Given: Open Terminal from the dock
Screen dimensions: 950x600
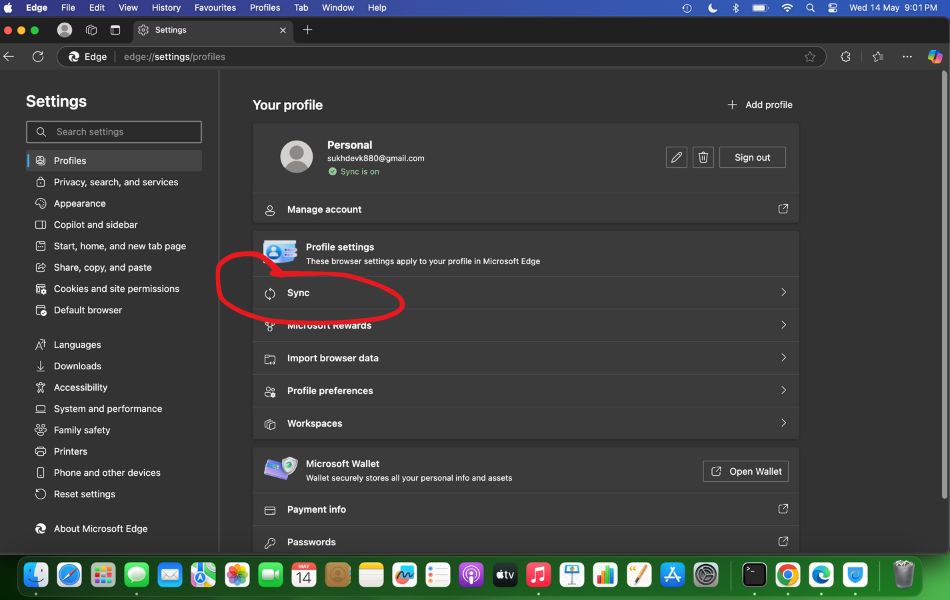Looking at the screenshot, I should pyautogui.click(x=754, y=574).
